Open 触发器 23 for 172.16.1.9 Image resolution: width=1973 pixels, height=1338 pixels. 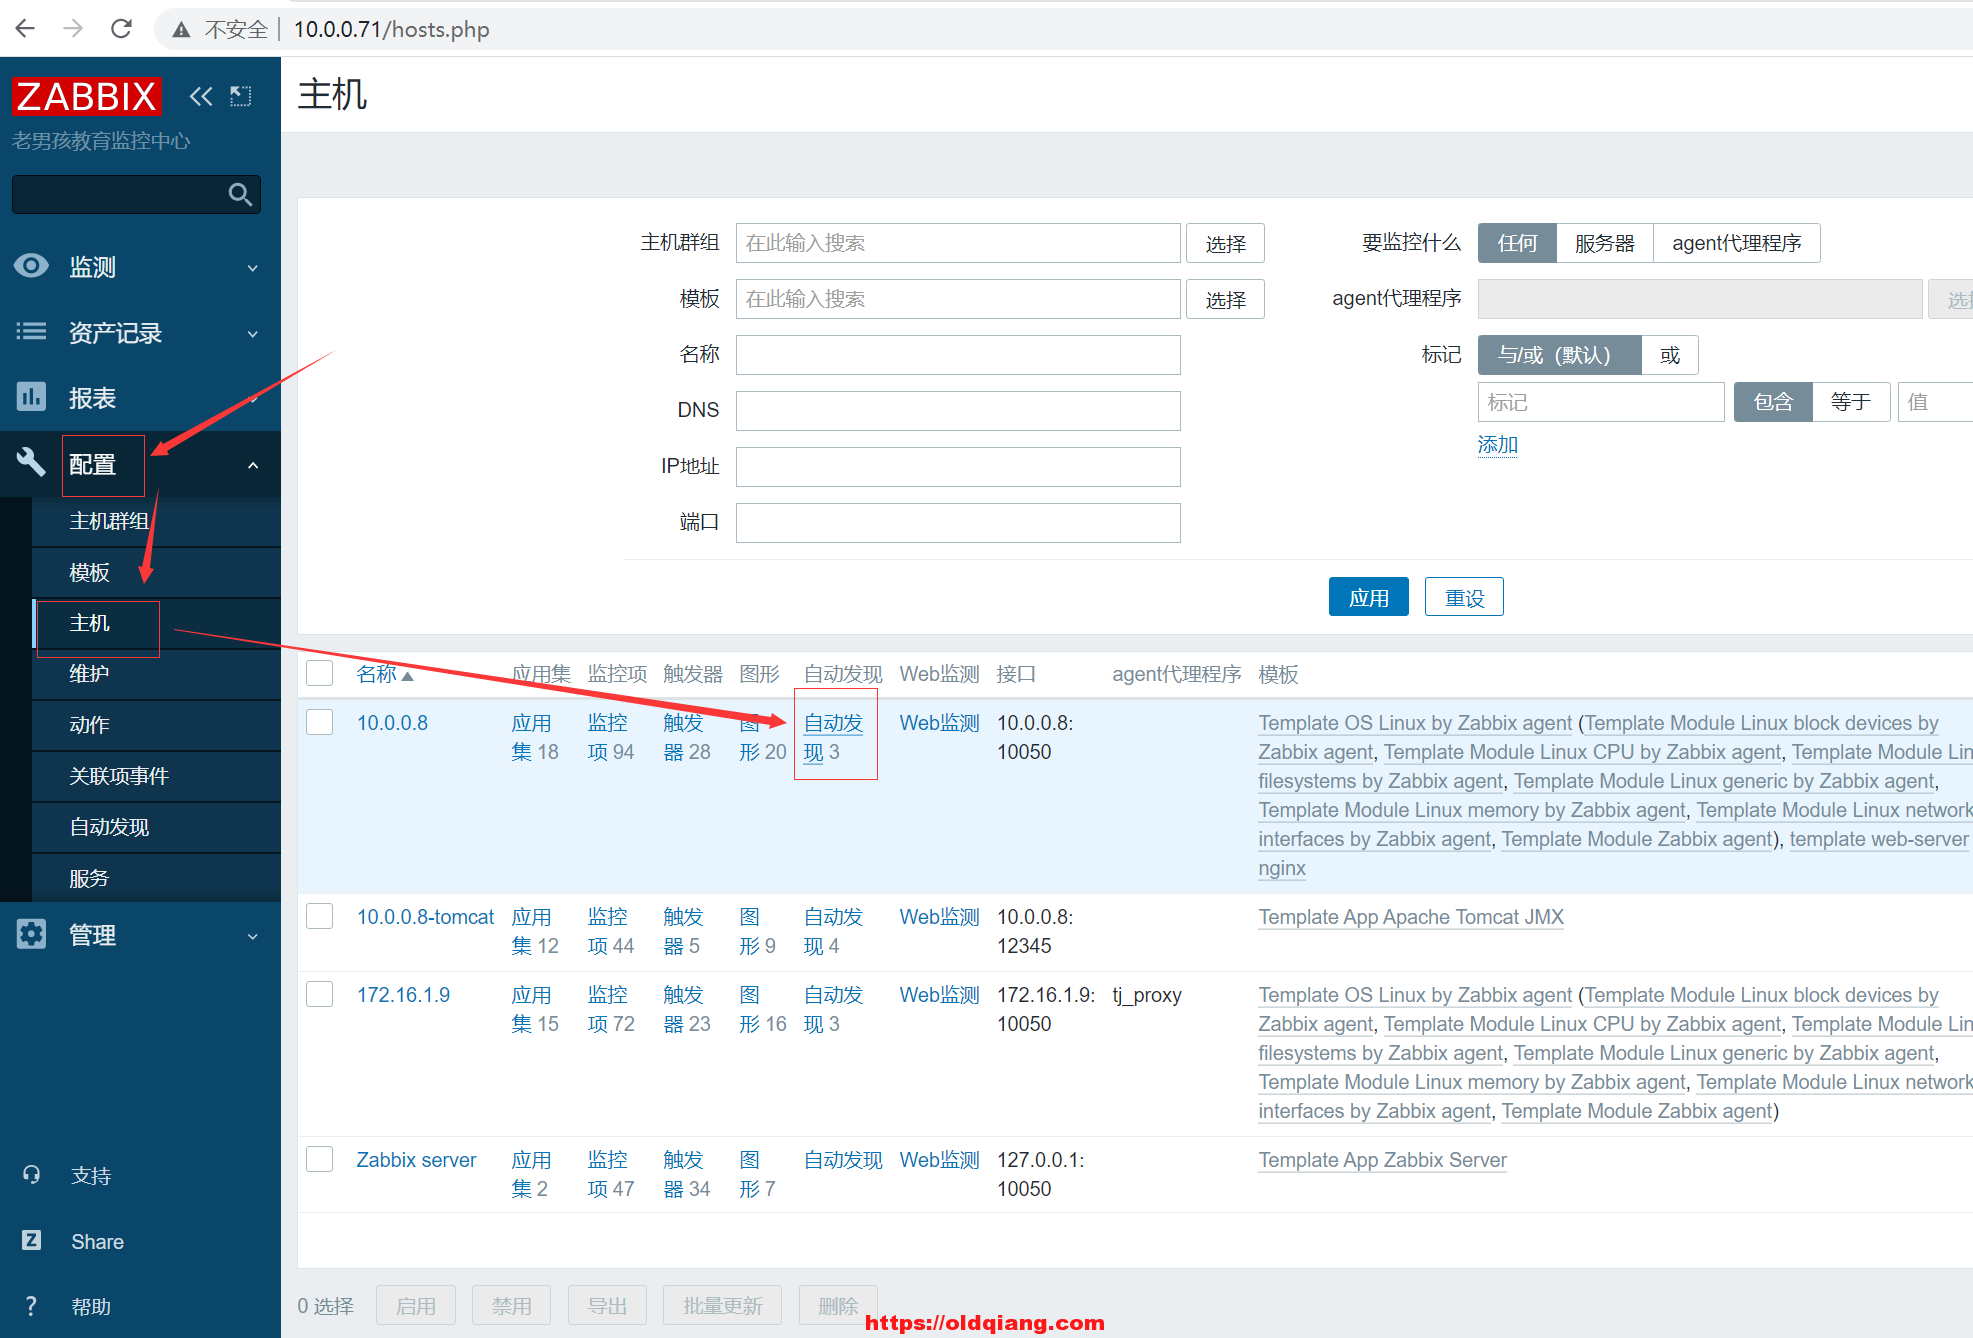686,1009
